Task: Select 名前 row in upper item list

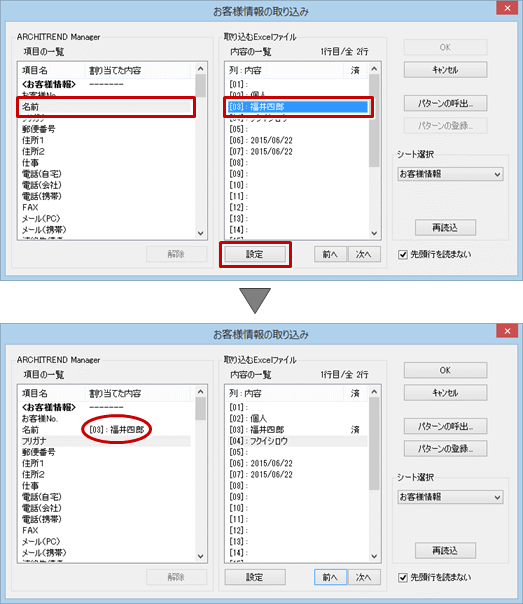Action: point(106,107)
